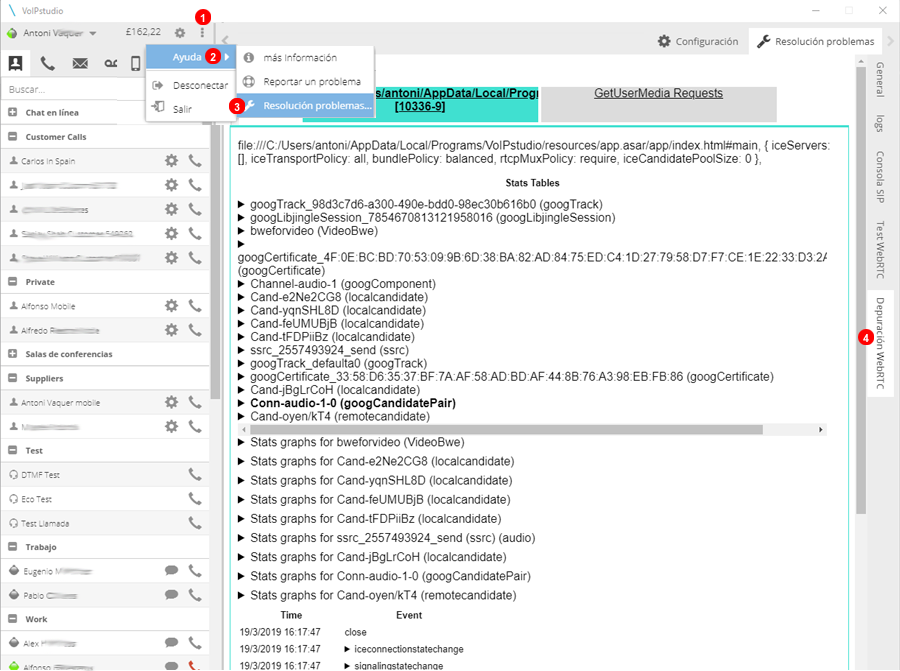The width and height of the screenshot is (900, 671).
Task: Click the gear icon beside the £162,22 balance
Action: coord(181,31)
